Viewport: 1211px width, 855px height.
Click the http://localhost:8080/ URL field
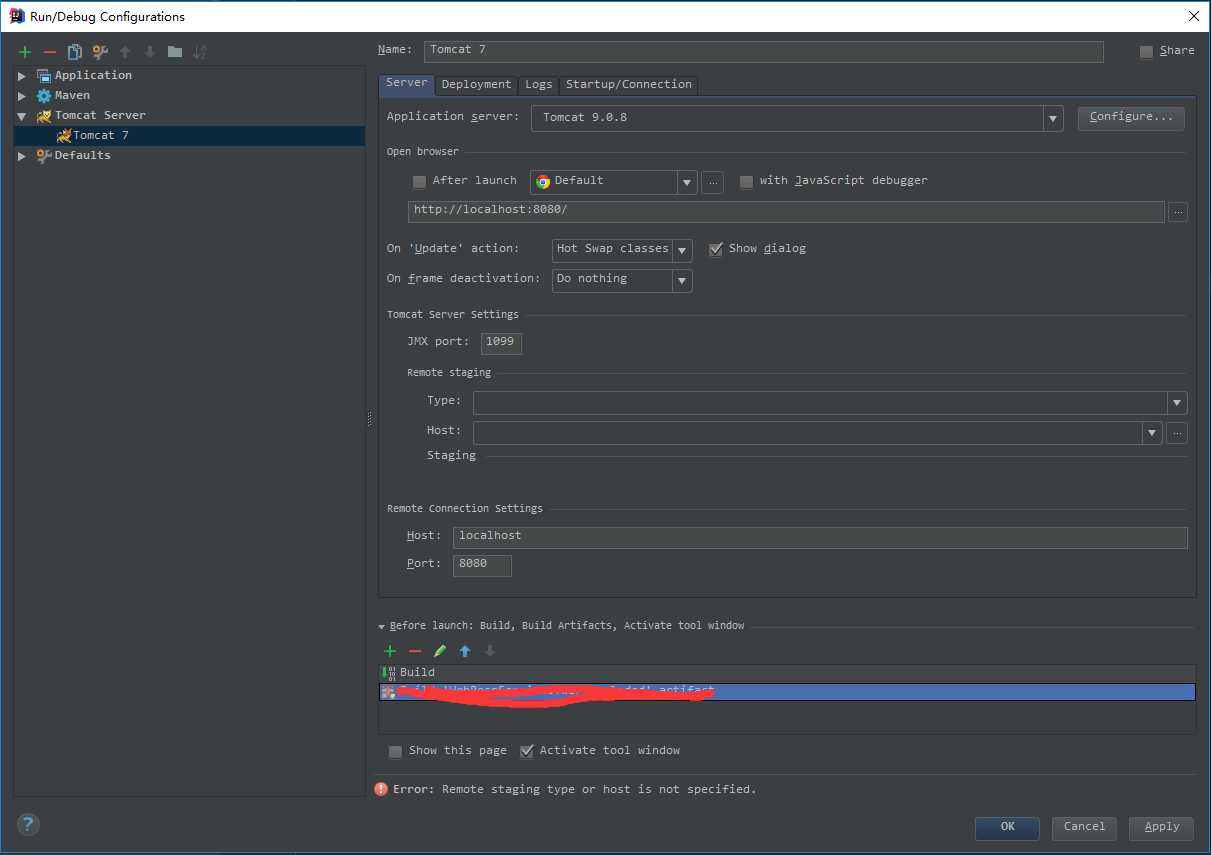(x=786, y=211)
